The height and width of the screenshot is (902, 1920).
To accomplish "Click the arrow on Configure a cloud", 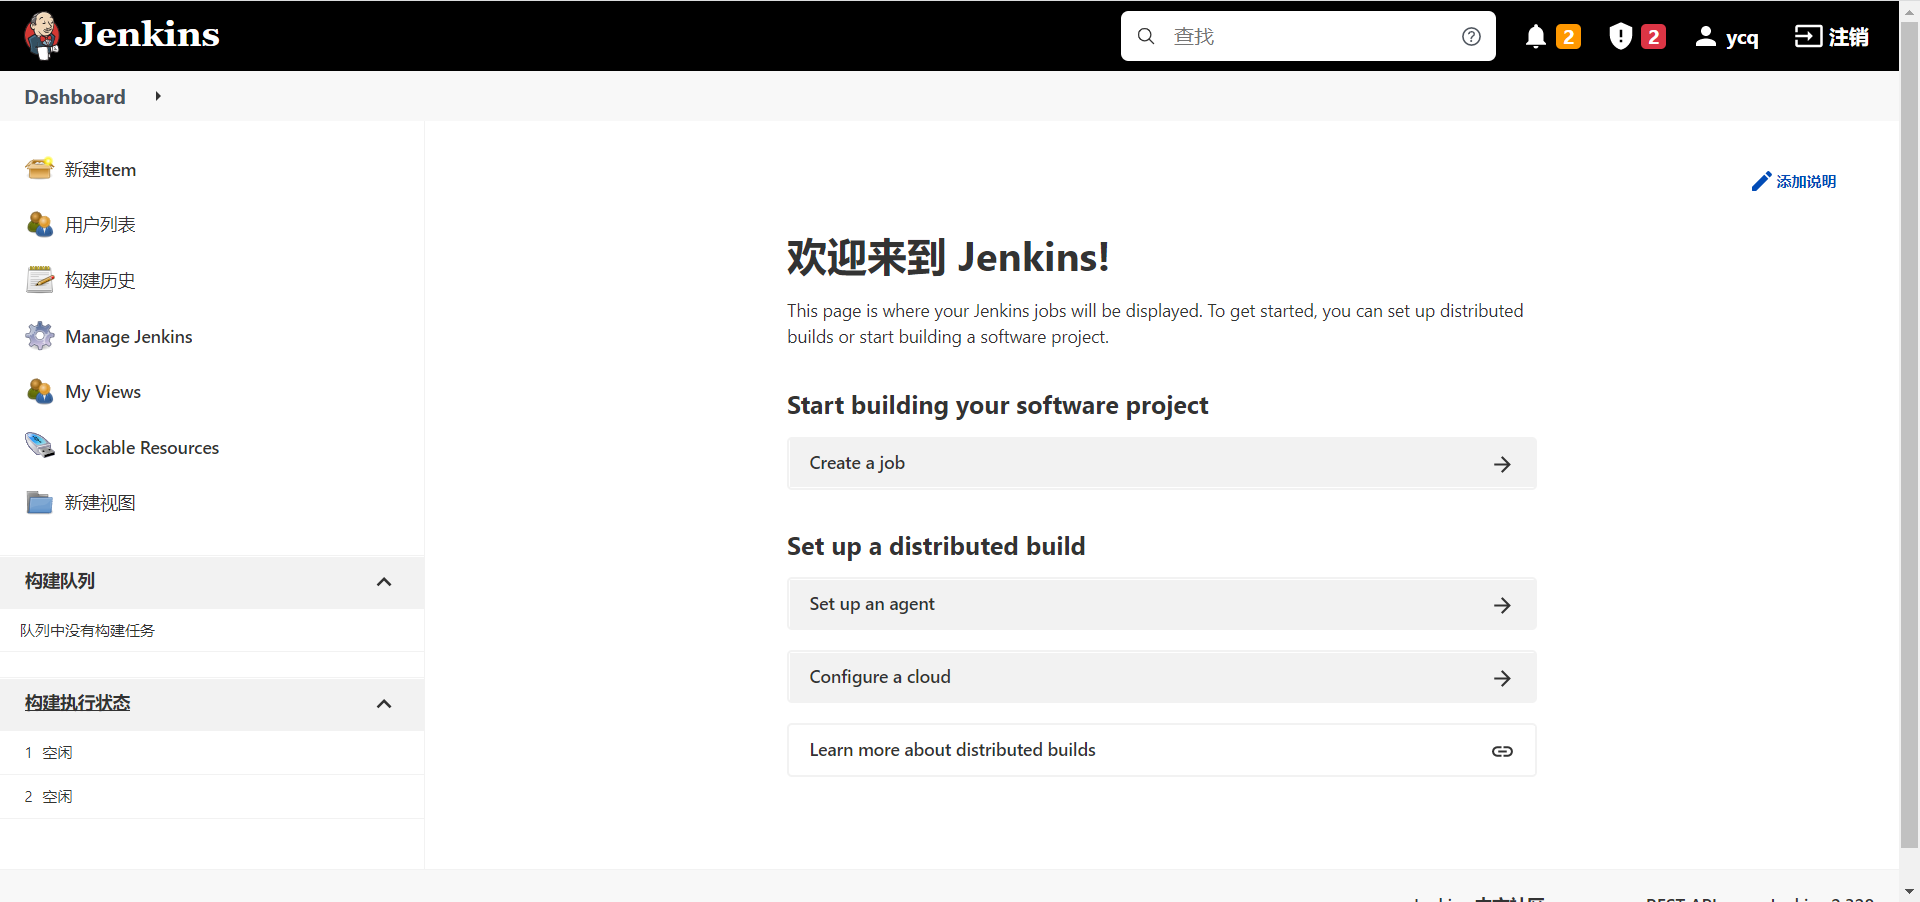I will 1502,678.
